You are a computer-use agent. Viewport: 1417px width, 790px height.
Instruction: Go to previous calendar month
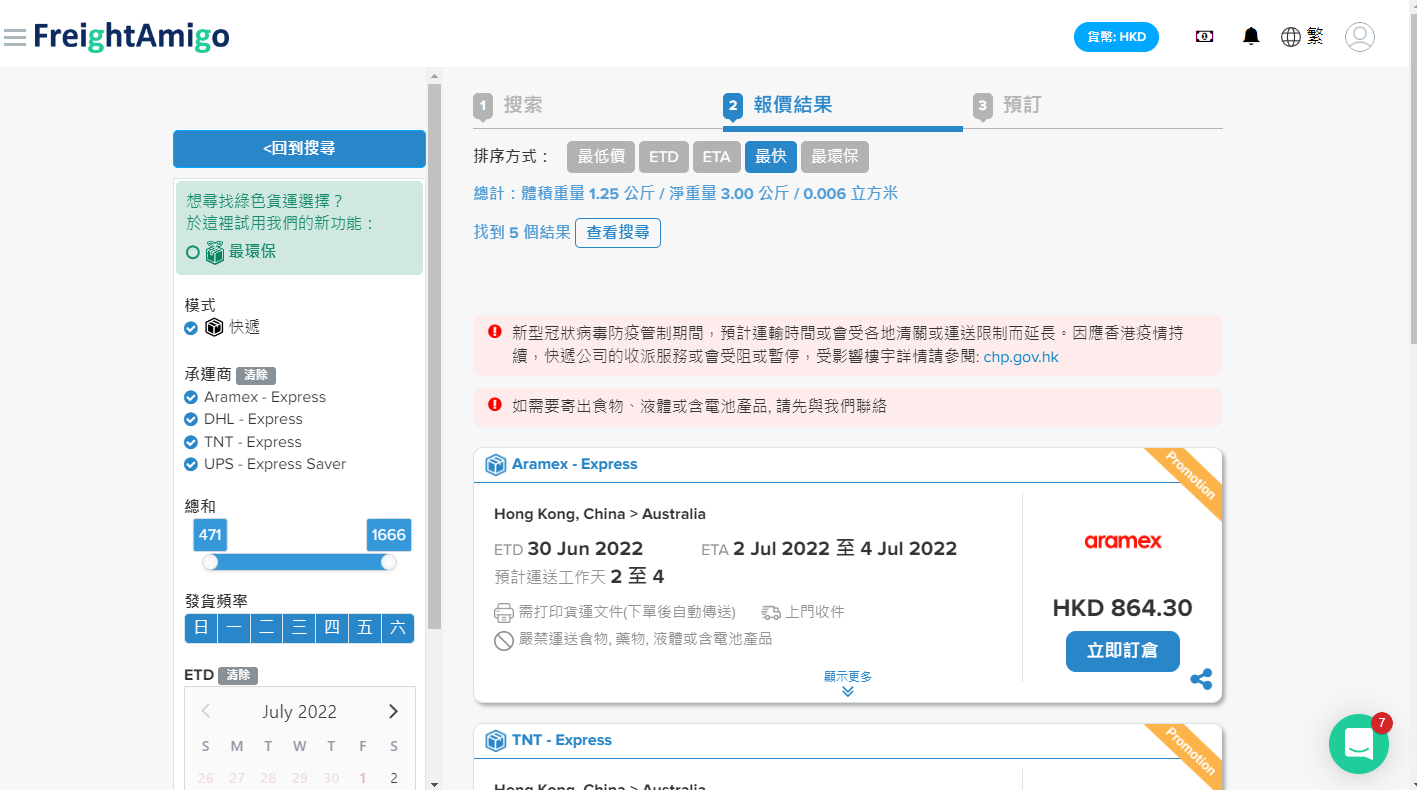206,711
